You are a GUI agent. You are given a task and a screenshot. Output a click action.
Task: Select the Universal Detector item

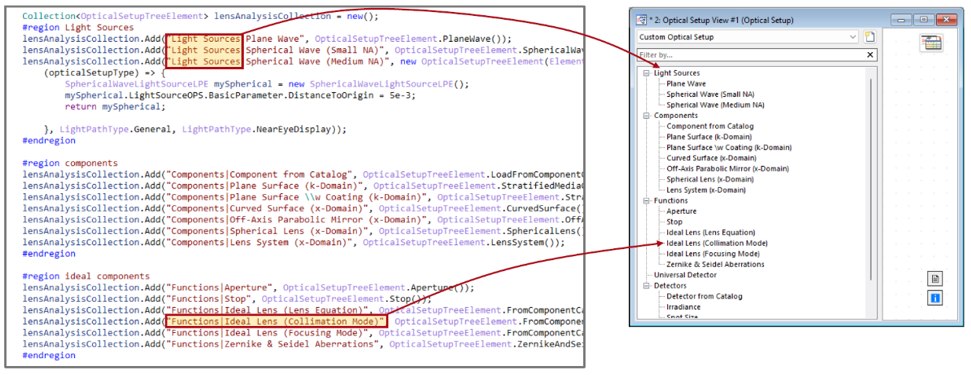click(686, 275)
